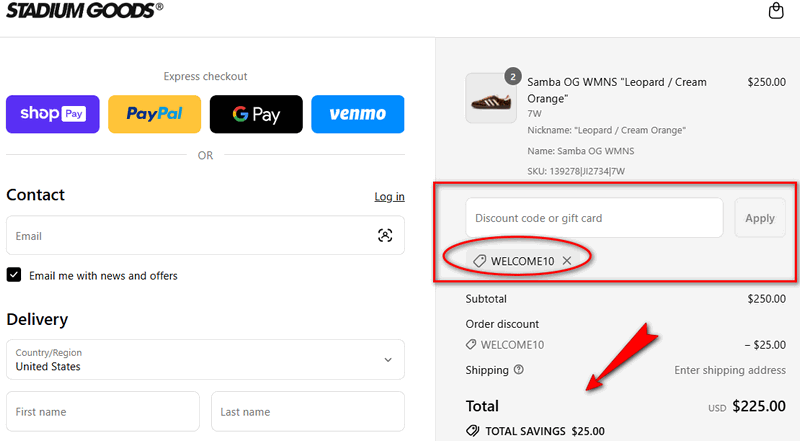Pay with PayPal express checkout
Screen dimensions: 800x441
click(154, 114)
